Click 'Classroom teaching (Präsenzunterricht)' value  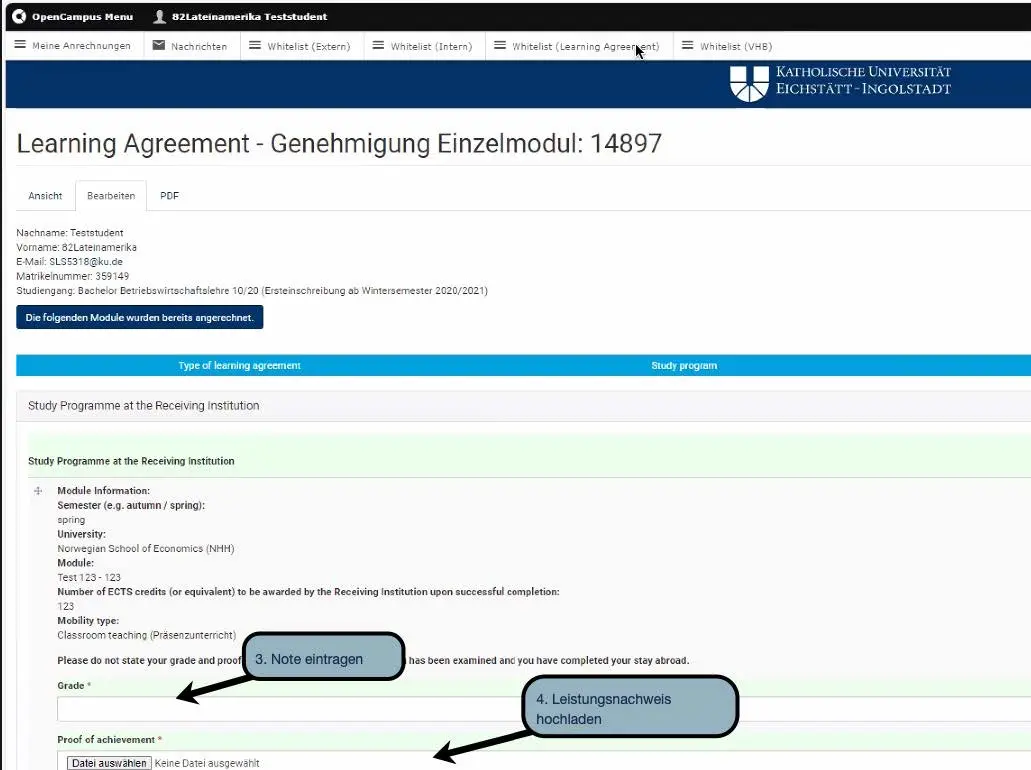(146, 635)
